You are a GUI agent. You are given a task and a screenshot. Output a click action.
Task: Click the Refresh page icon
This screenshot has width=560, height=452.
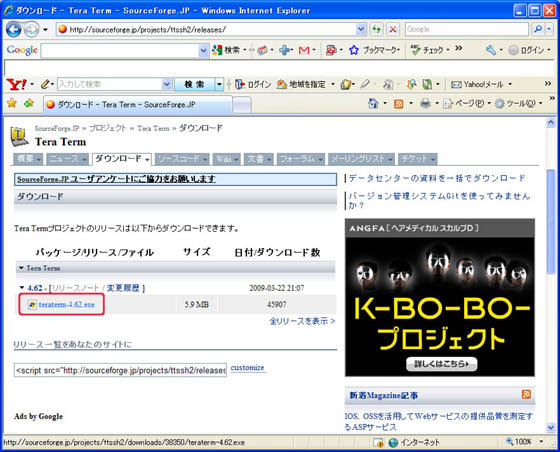(377, 29)
